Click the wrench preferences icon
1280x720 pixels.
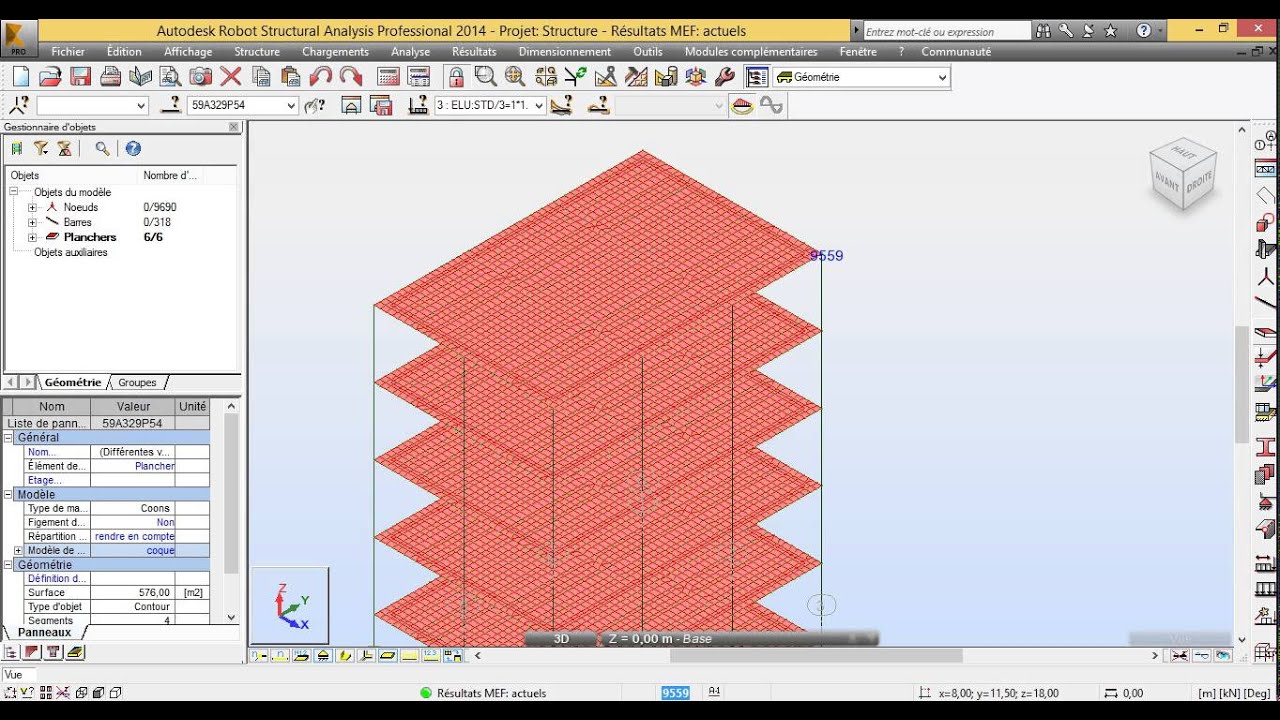point(726,77)
